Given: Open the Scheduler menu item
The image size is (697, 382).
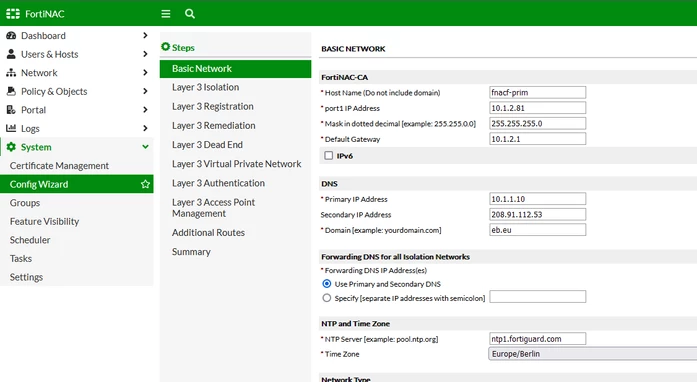Looking at the screenshot, I should [30, 240].
